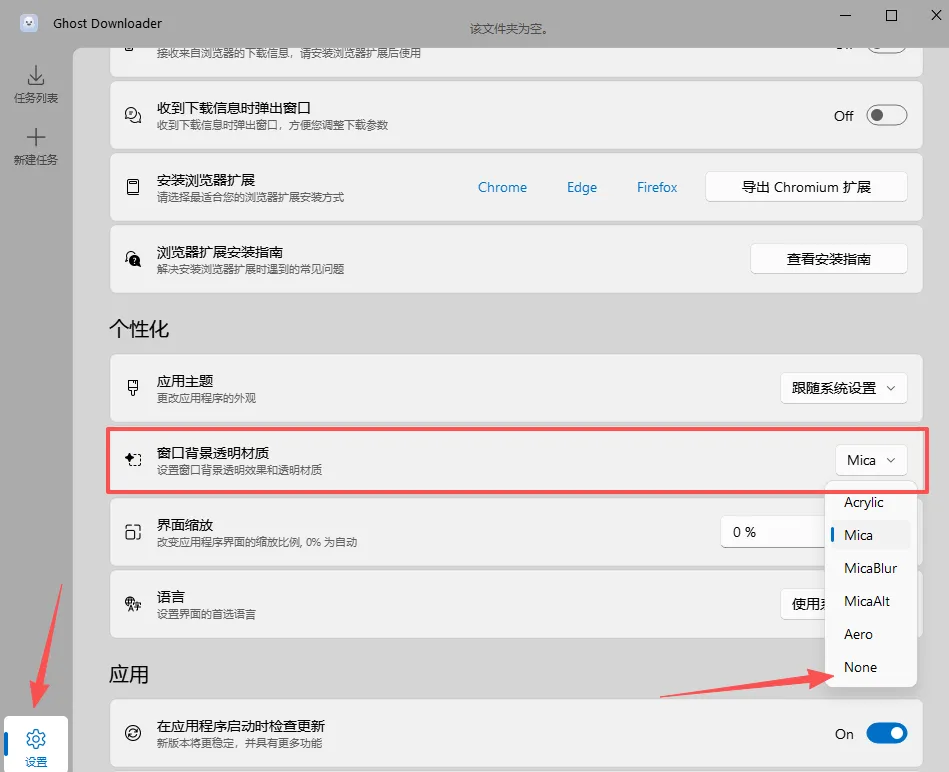The image size is (949, 772).
Task: Click the 更改应用程序的外观 description text
Action: 206,398
